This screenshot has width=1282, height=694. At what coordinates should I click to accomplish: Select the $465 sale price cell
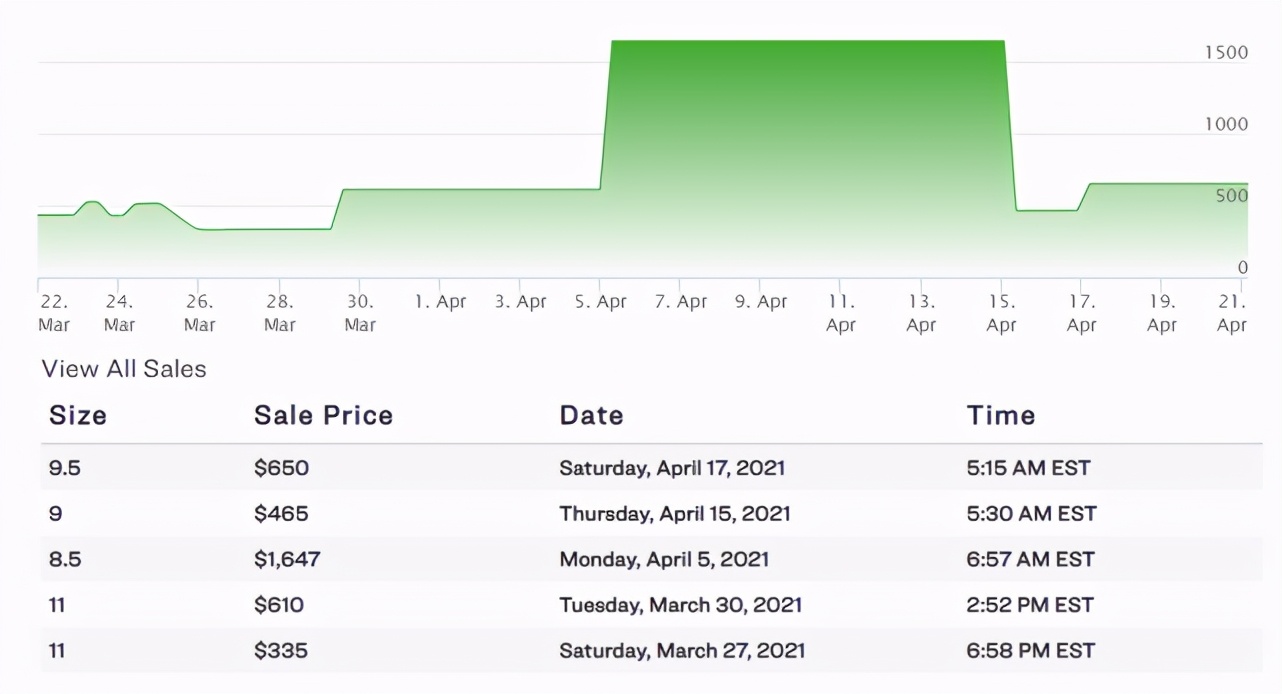click(281, 514)
